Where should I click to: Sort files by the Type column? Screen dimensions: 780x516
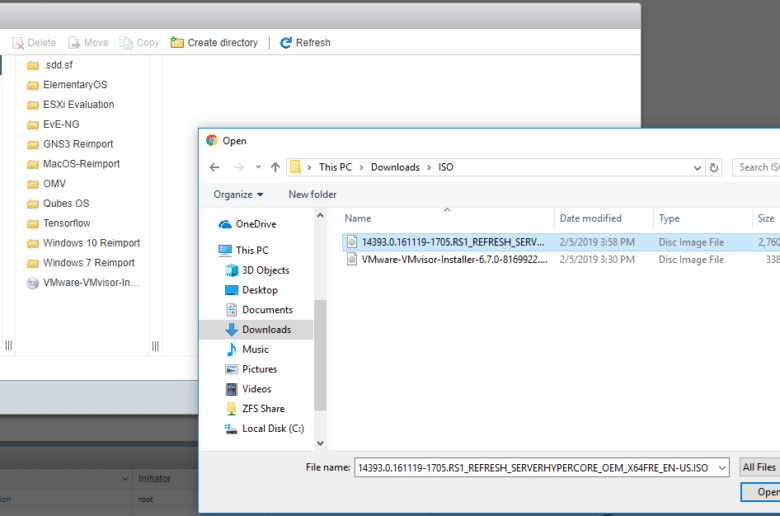tap(702, 218)
